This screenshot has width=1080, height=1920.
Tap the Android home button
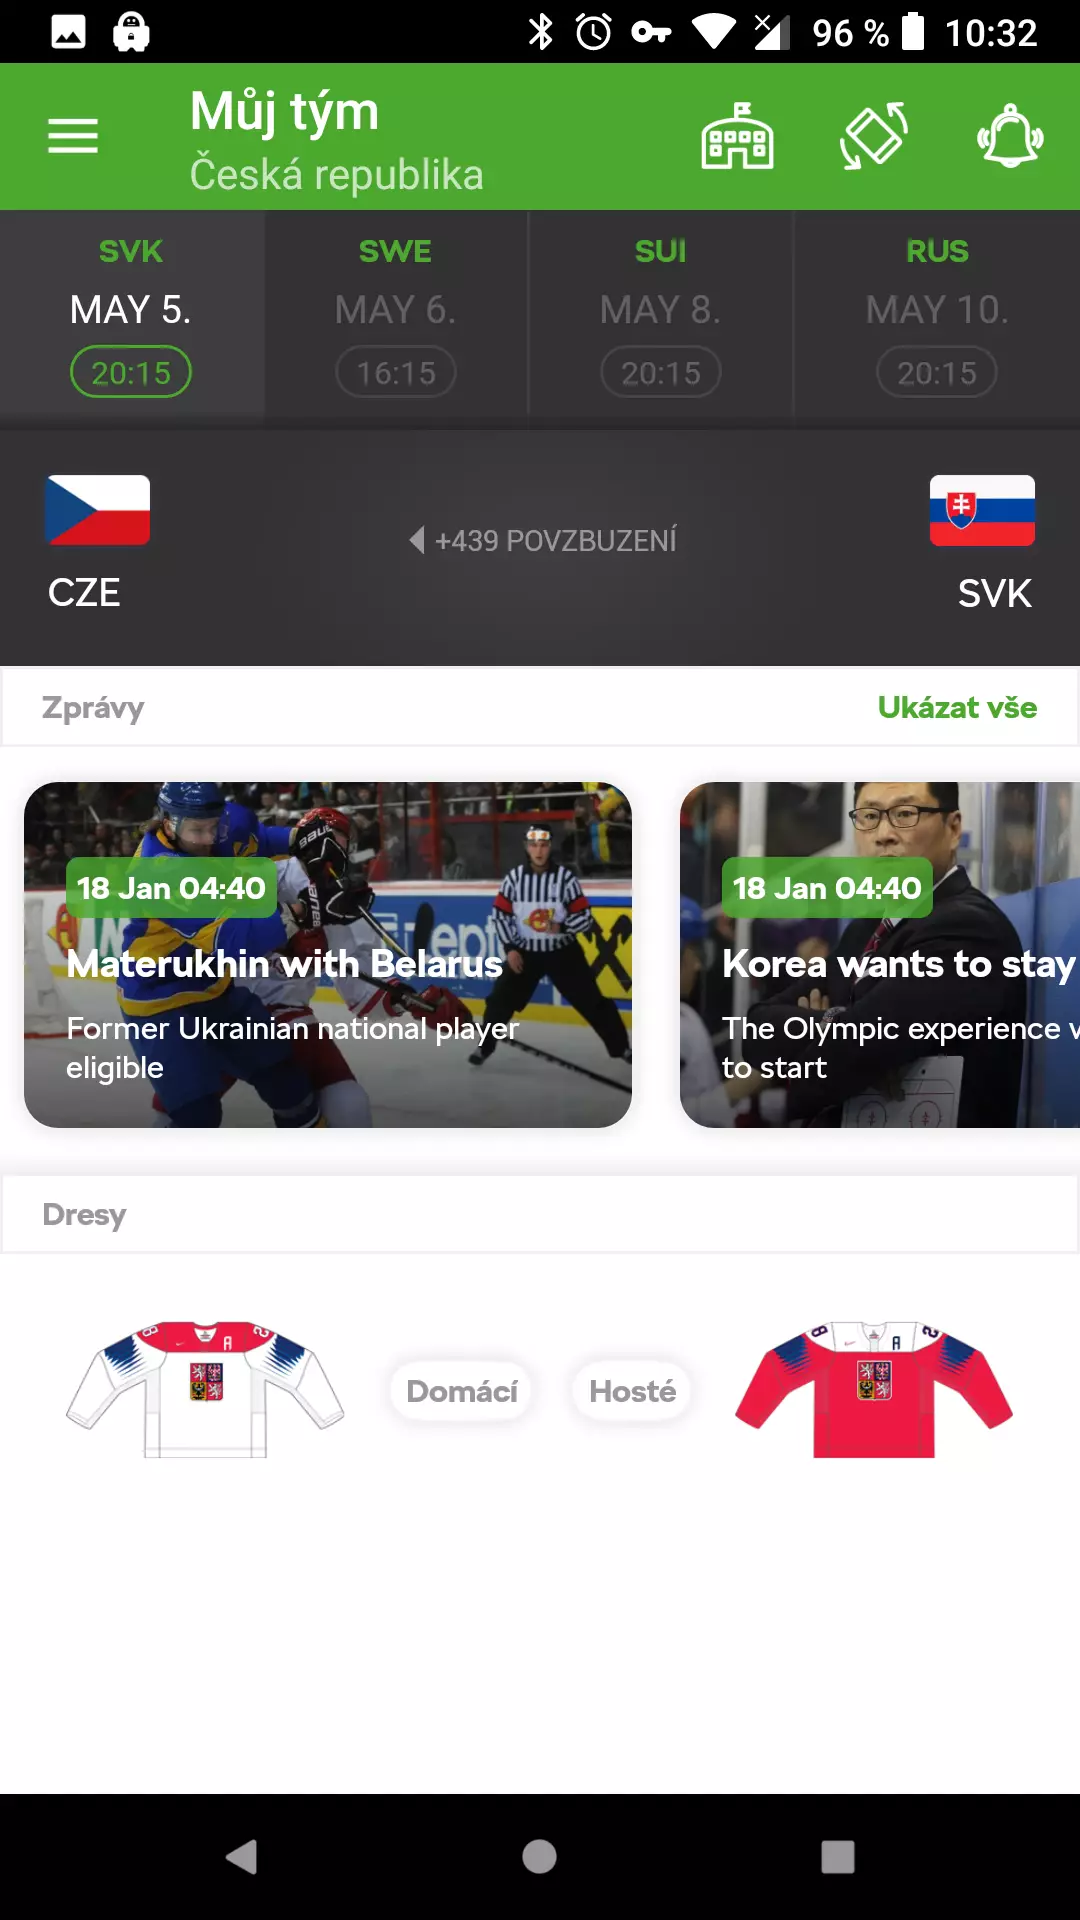pyautogui.click(x=539, y=1857)
